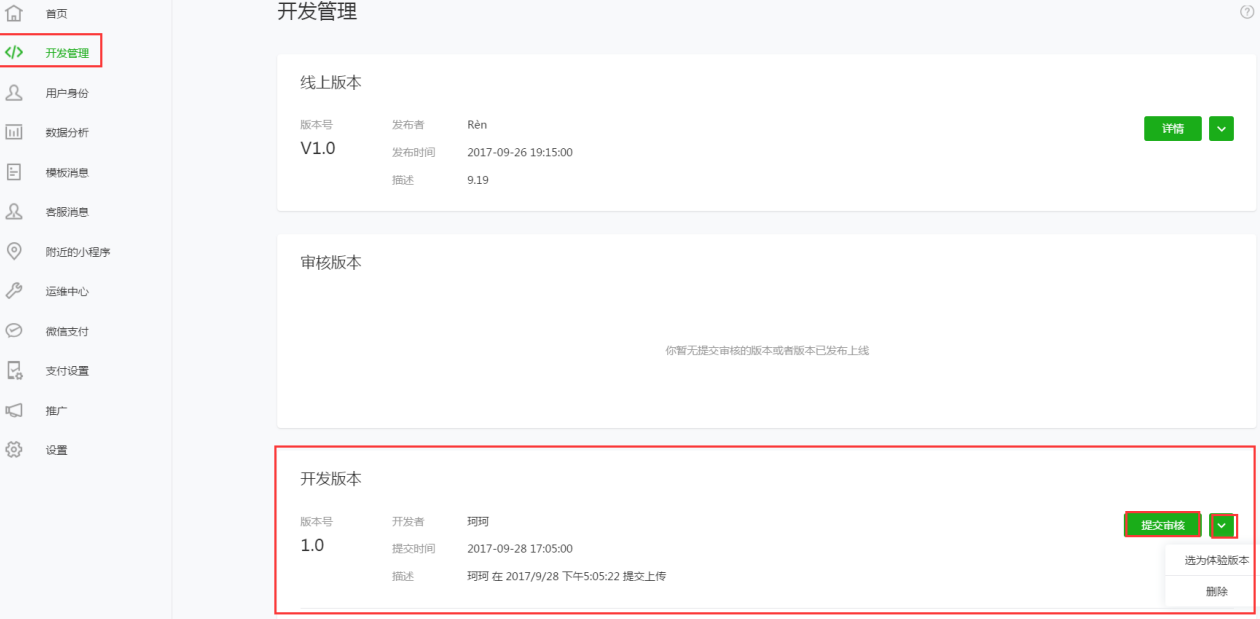Click the nearby mini-programs location pin icon
1260x619 pixels.
click(14, 251)
